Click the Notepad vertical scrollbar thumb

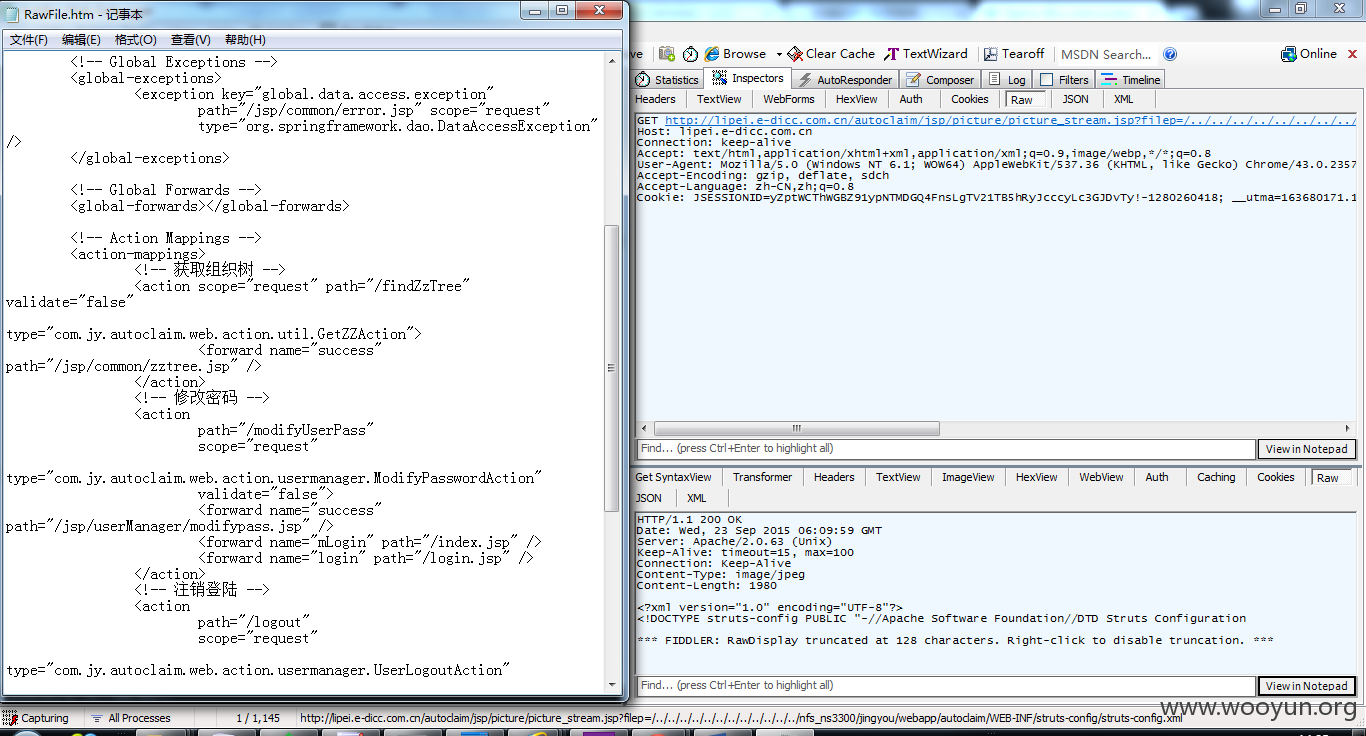coord(612,368)
